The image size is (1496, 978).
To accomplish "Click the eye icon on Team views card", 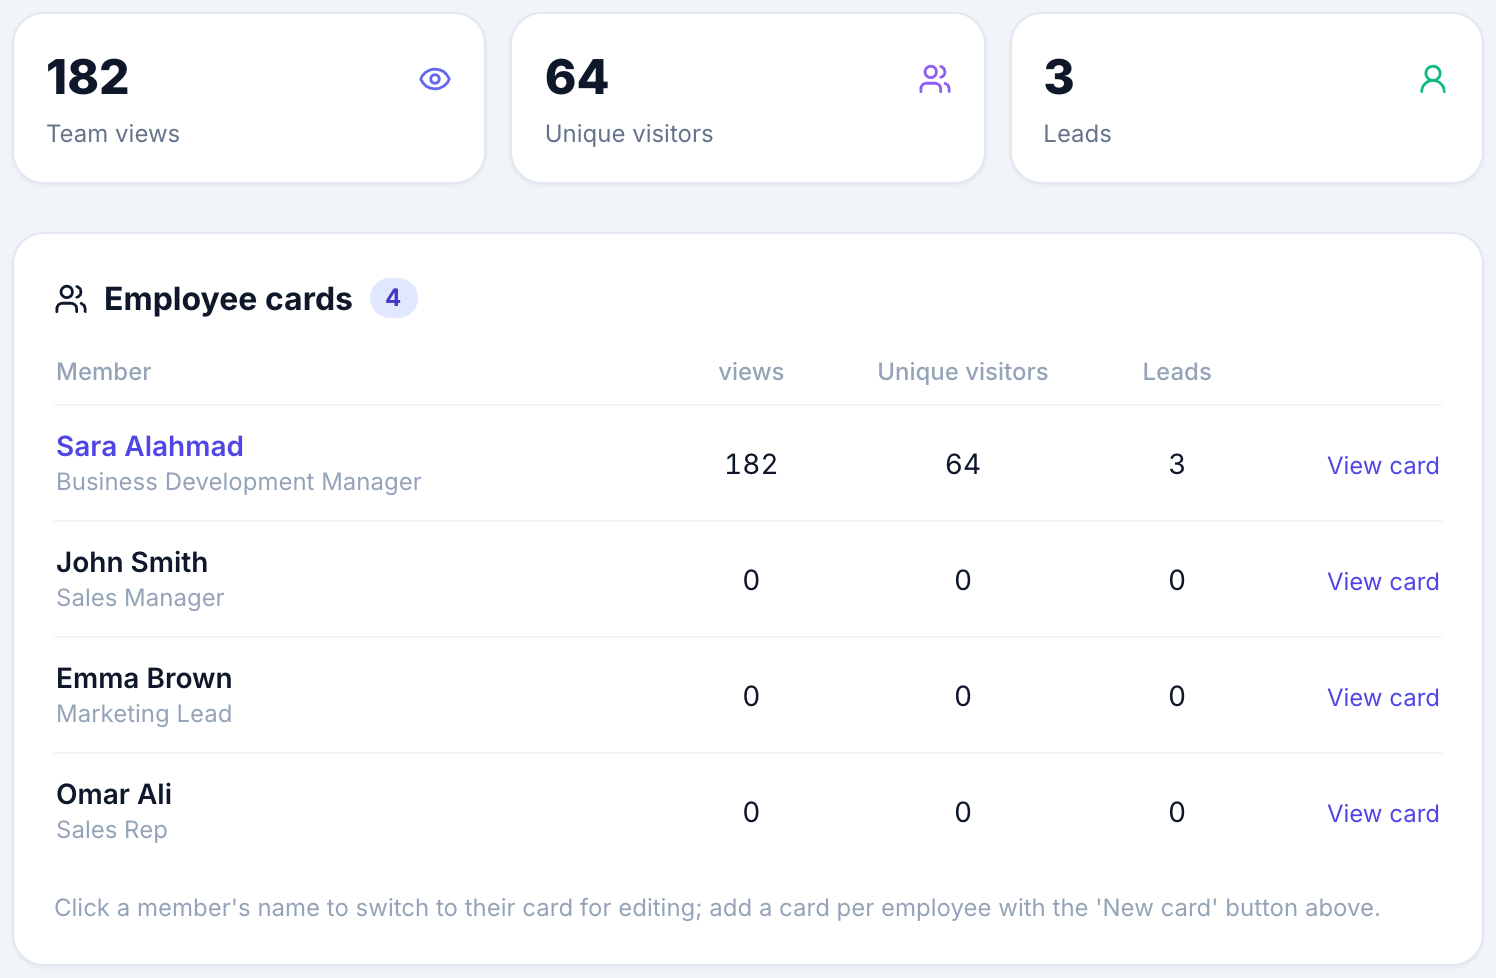I will pyautogui.click(x=435, y=79).
